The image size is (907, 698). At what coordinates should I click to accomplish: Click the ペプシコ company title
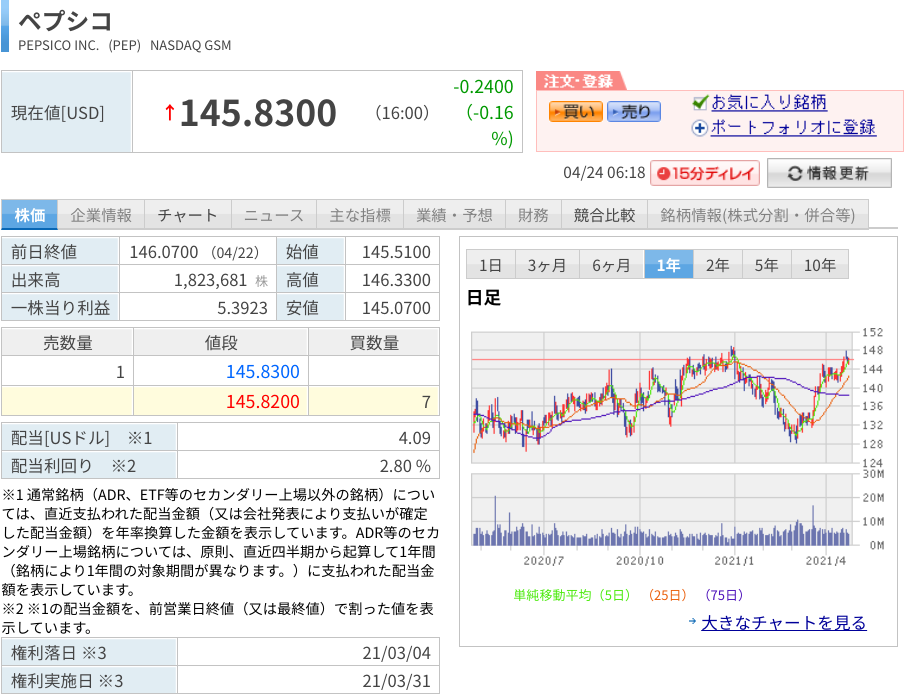(x=65, y=21)
